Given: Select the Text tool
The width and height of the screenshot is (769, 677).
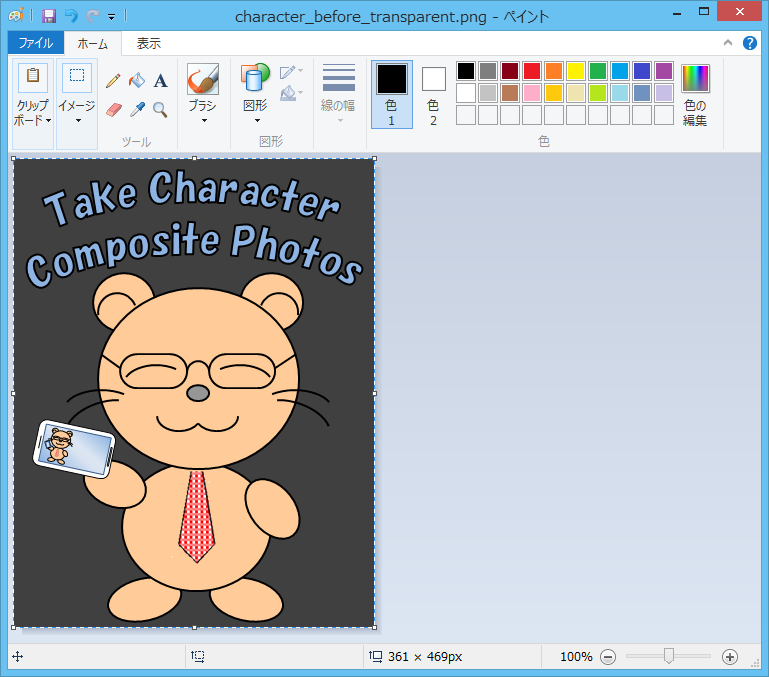Looking at the screenshot, I should (160, 81).
